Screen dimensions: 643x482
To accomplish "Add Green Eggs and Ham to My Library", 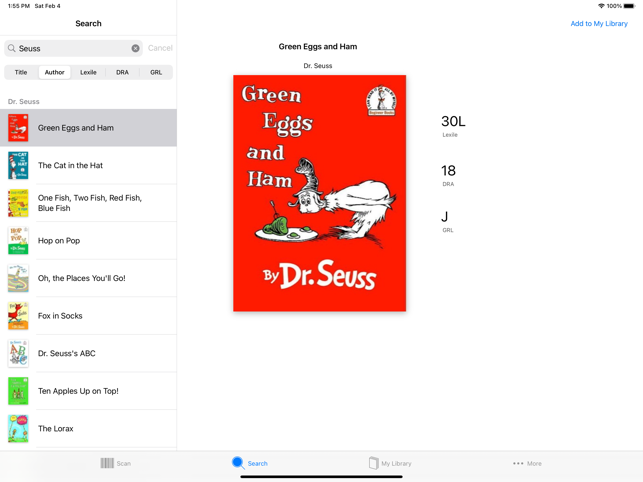I will [599, 24].
